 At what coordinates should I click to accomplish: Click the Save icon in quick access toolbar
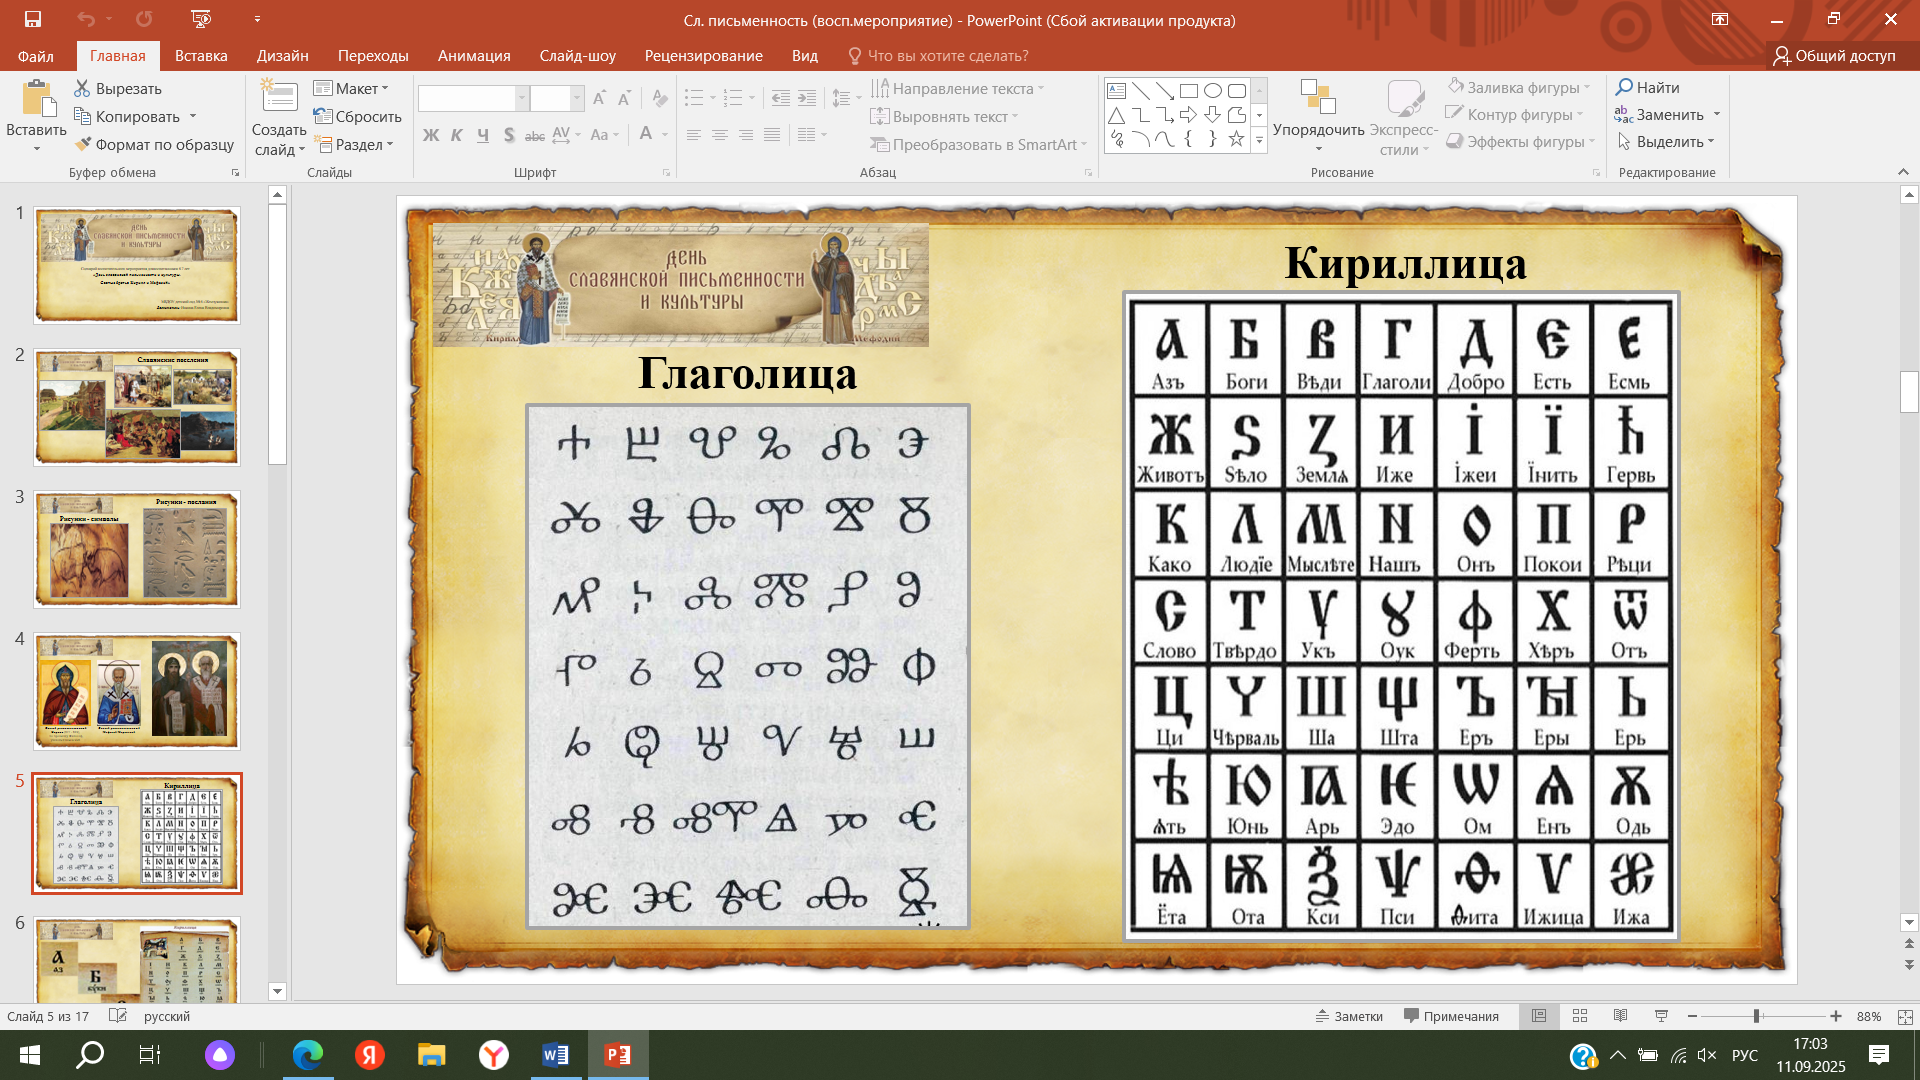33,19
